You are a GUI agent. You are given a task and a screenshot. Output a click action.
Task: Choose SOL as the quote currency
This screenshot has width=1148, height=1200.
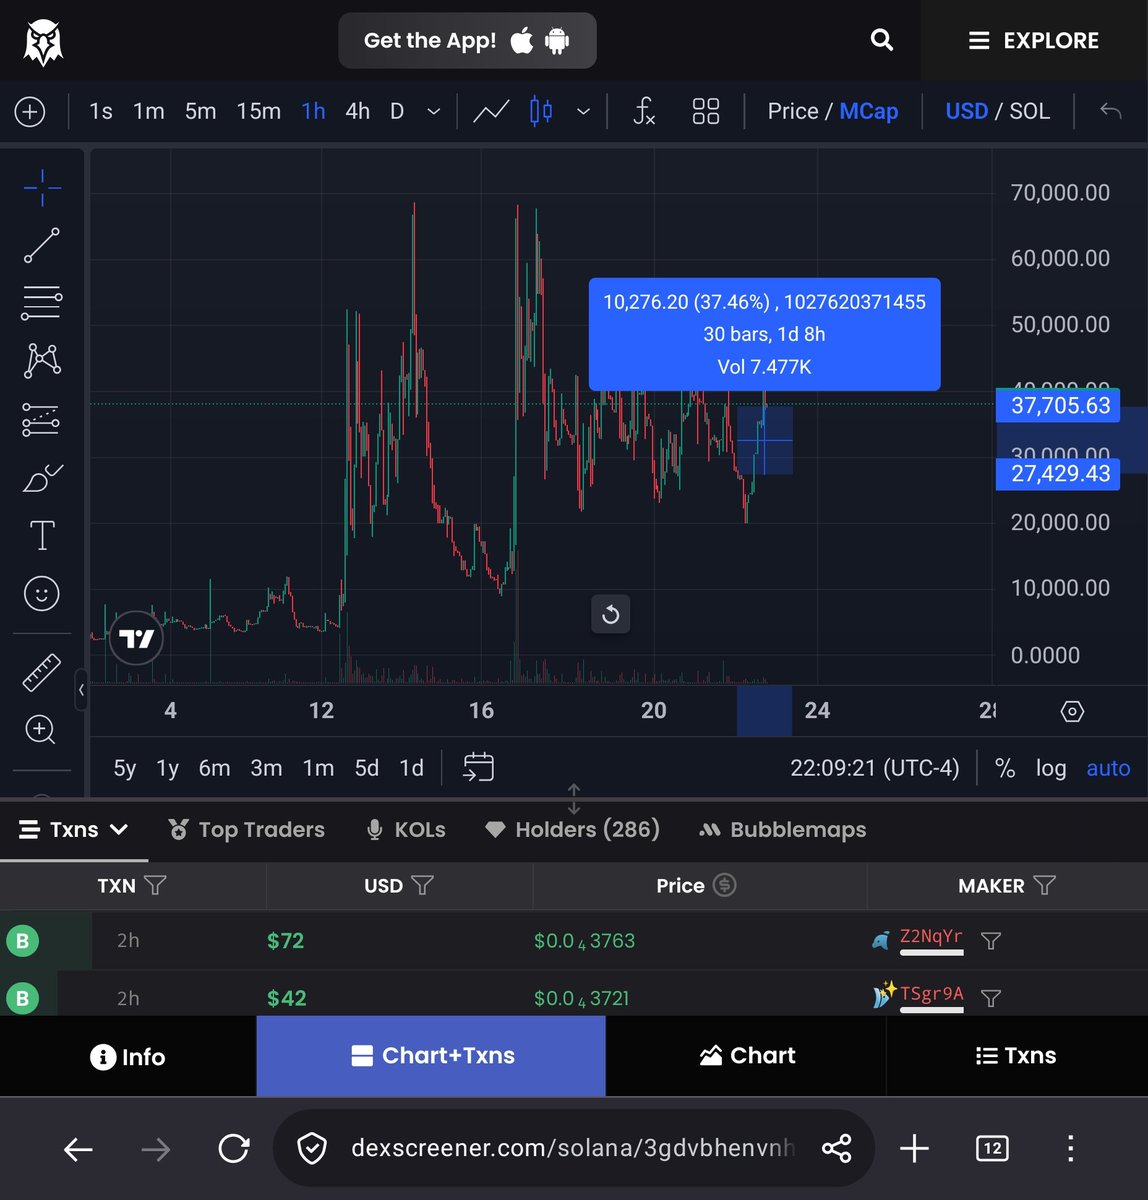[1030, 111]
